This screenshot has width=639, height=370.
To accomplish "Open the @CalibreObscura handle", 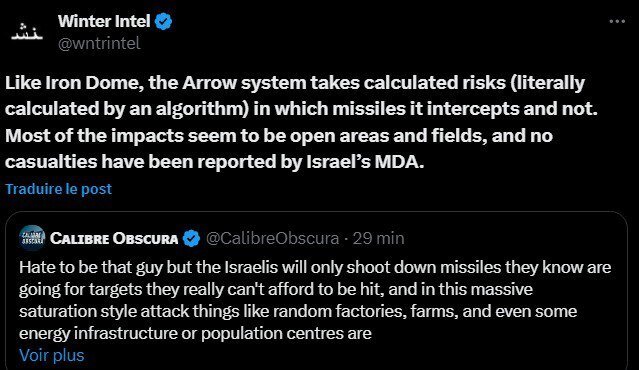I will coord(272,238).
